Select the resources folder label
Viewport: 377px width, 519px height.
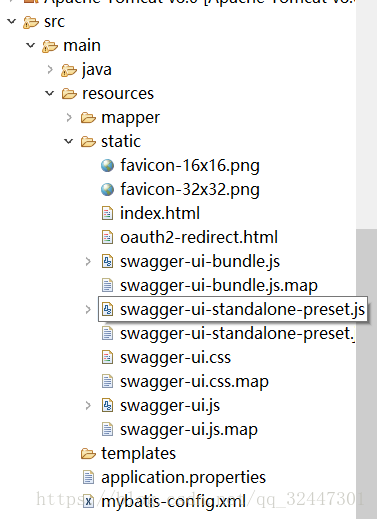(x=118, y=94)
